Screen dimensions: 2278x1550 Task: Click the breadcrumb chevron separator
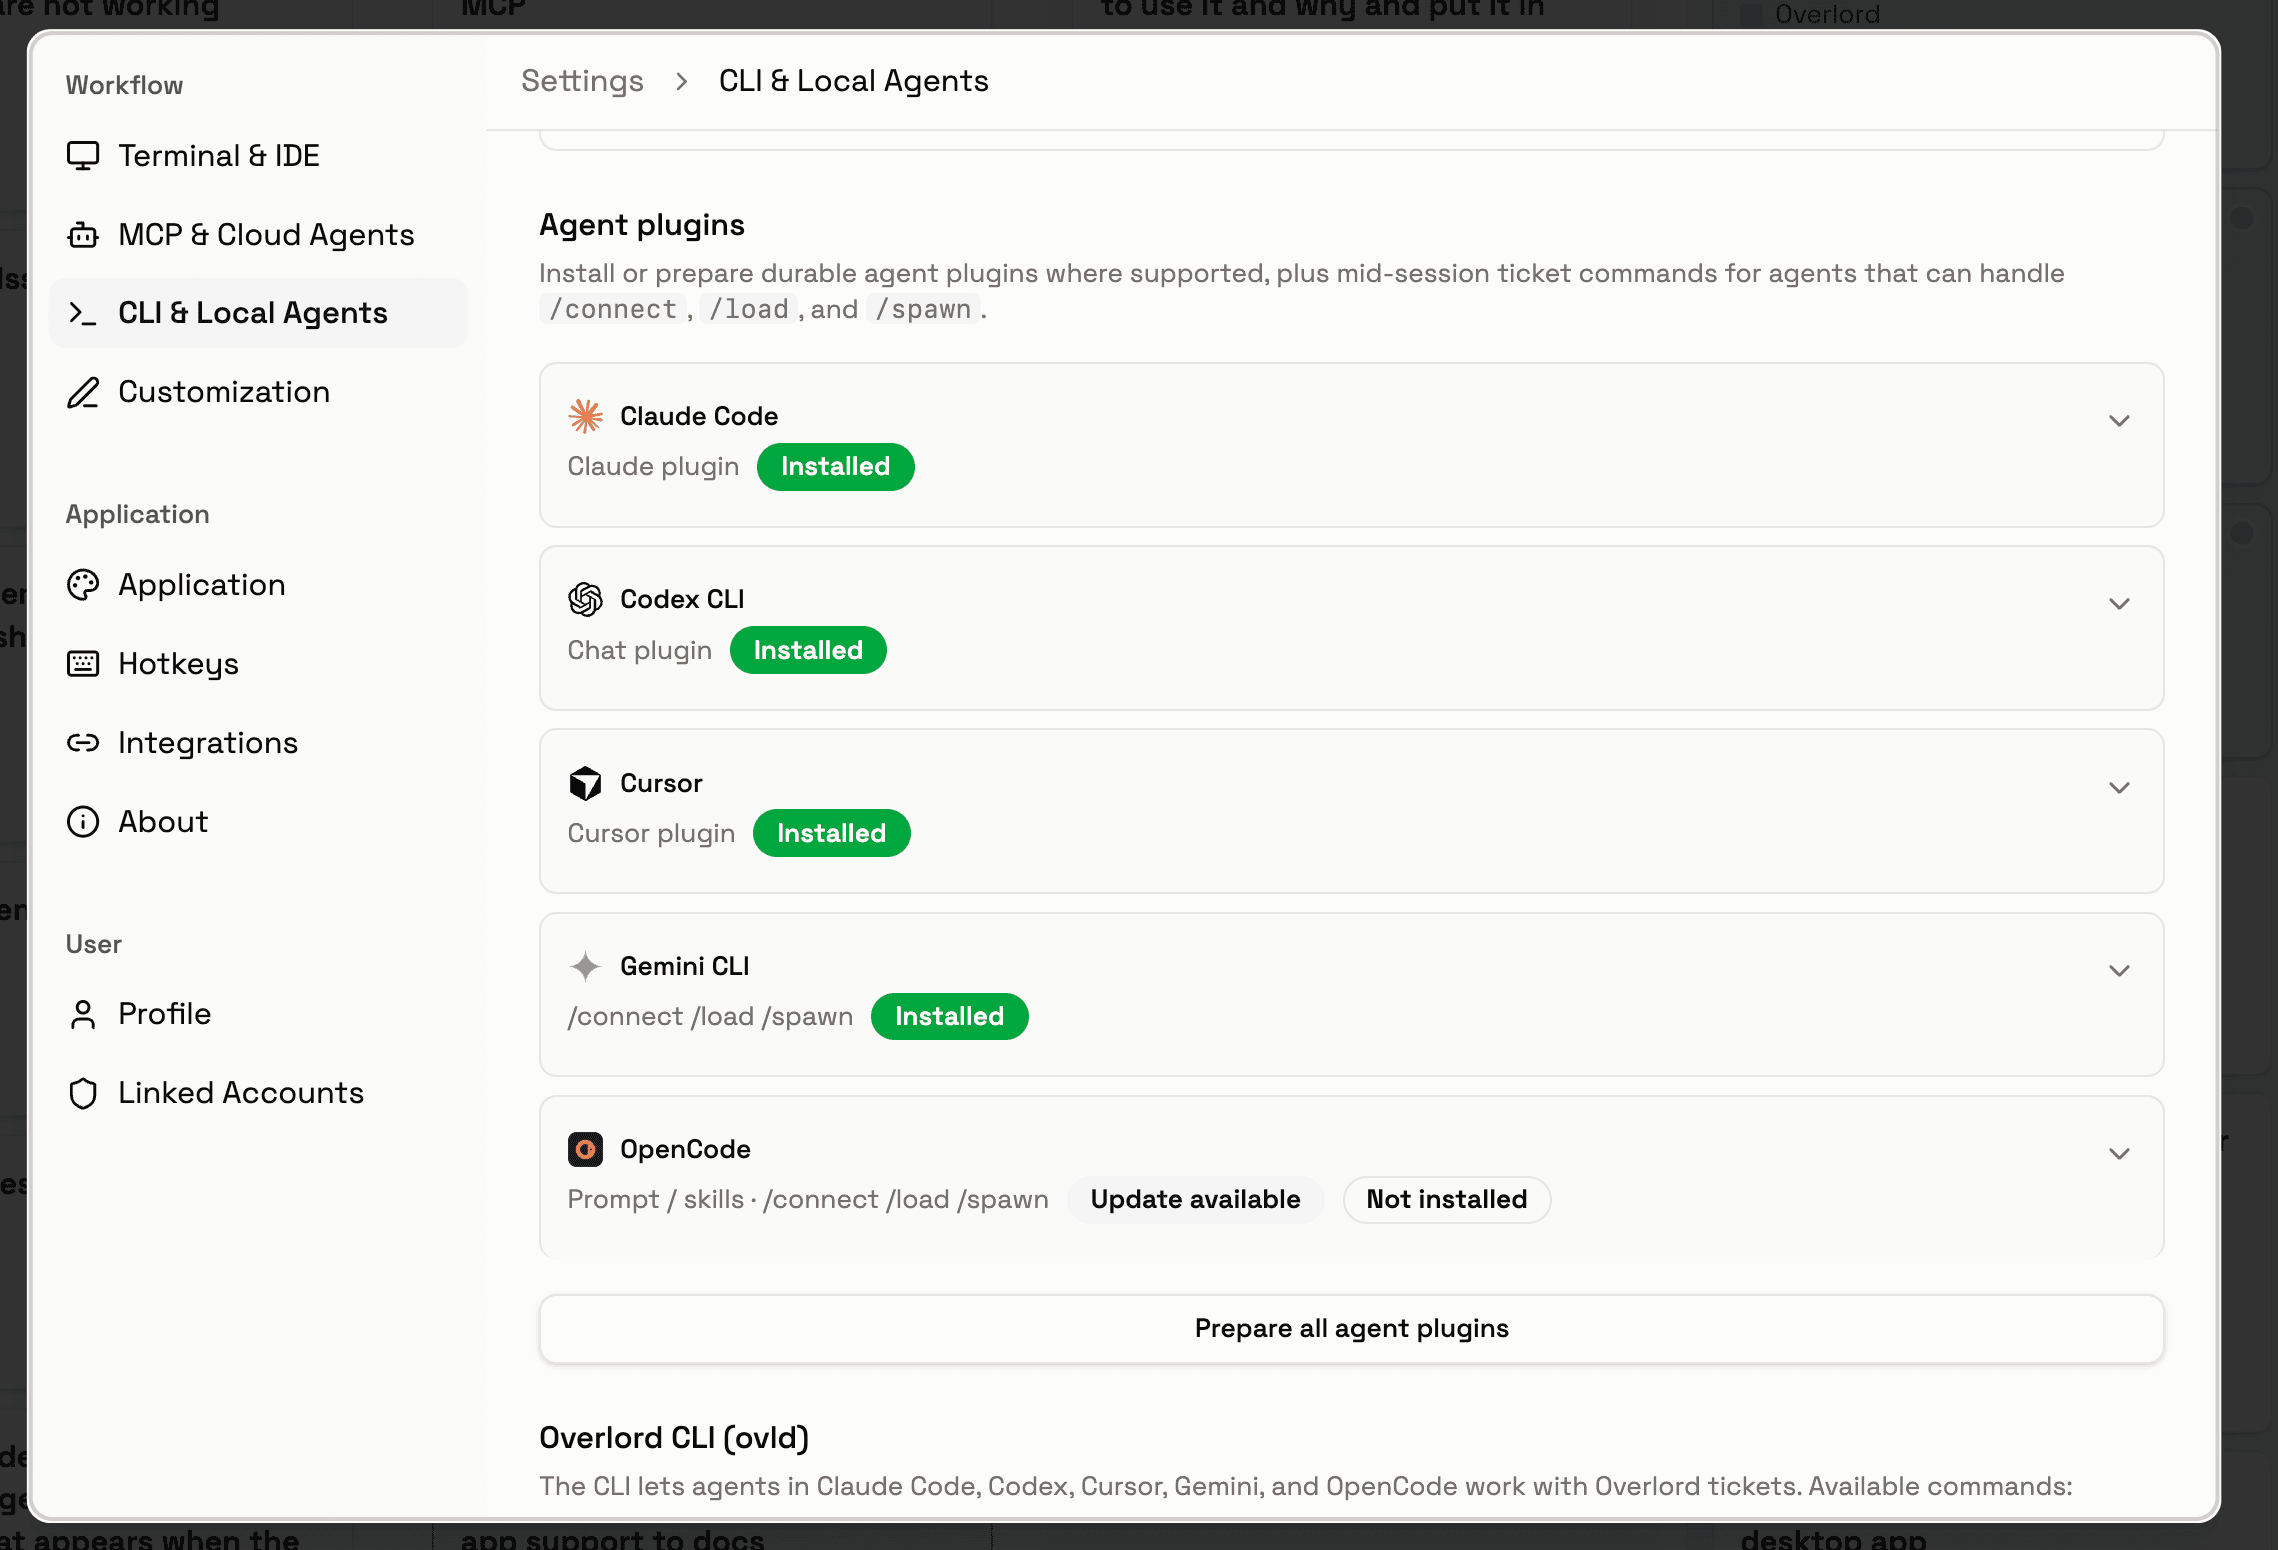pyautogui.click(x=682, y=81)
